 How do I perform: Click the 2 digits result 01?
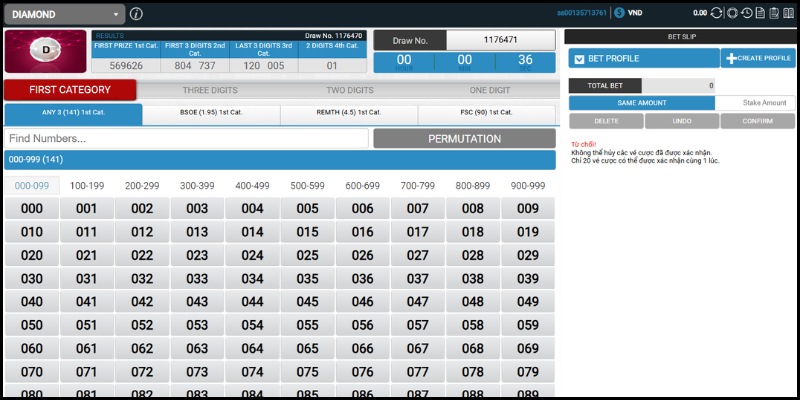pyautogui.click(x=332, y=66)
